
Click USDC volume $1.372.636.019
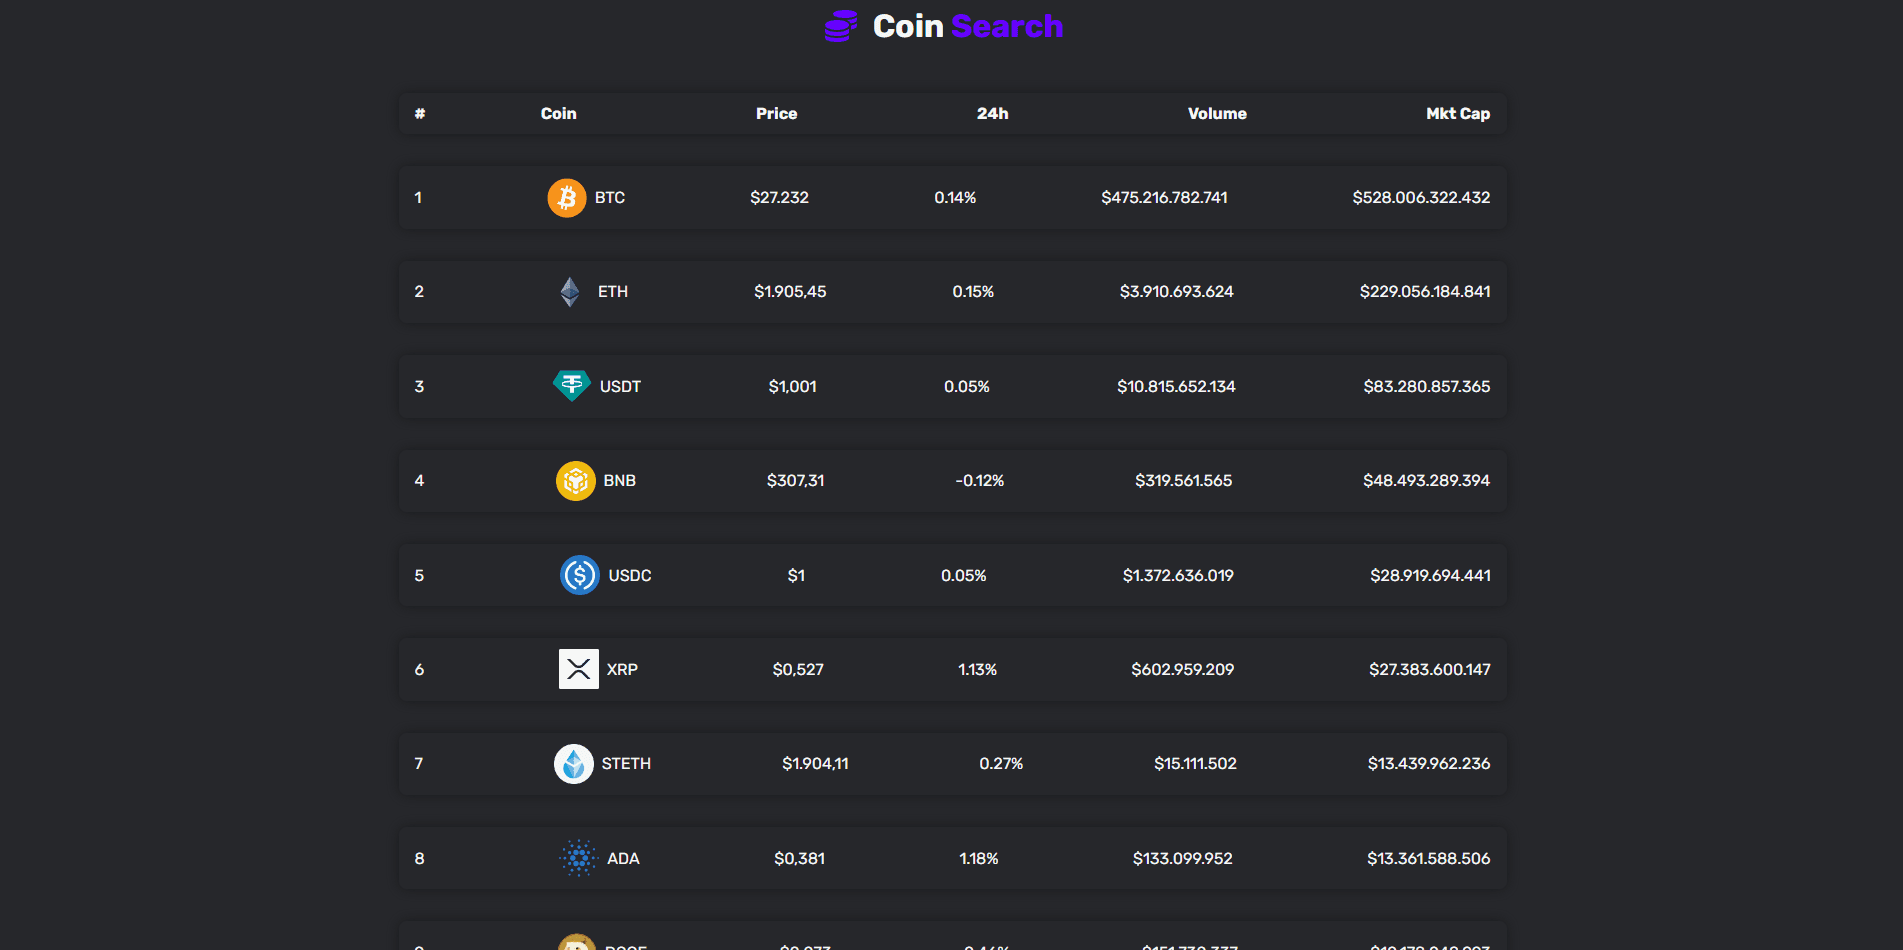click(x=1178, y=576)
